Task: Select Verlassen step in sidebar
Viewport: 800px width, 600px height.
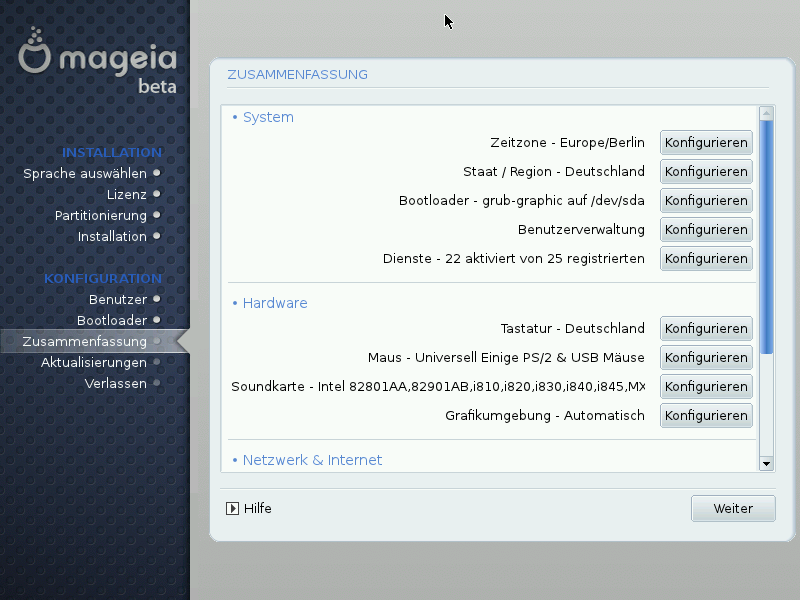Action: [122, 383]
